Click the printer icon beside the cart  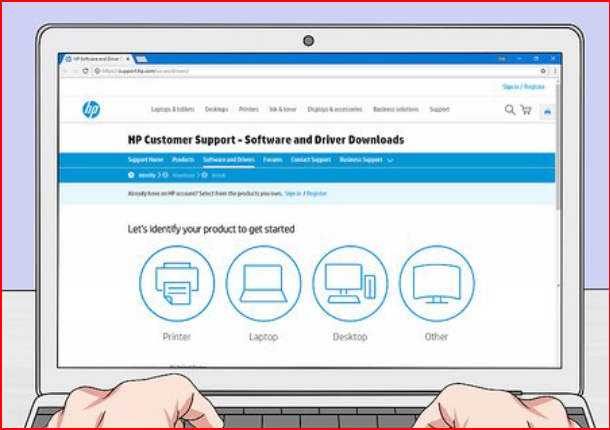547,112
